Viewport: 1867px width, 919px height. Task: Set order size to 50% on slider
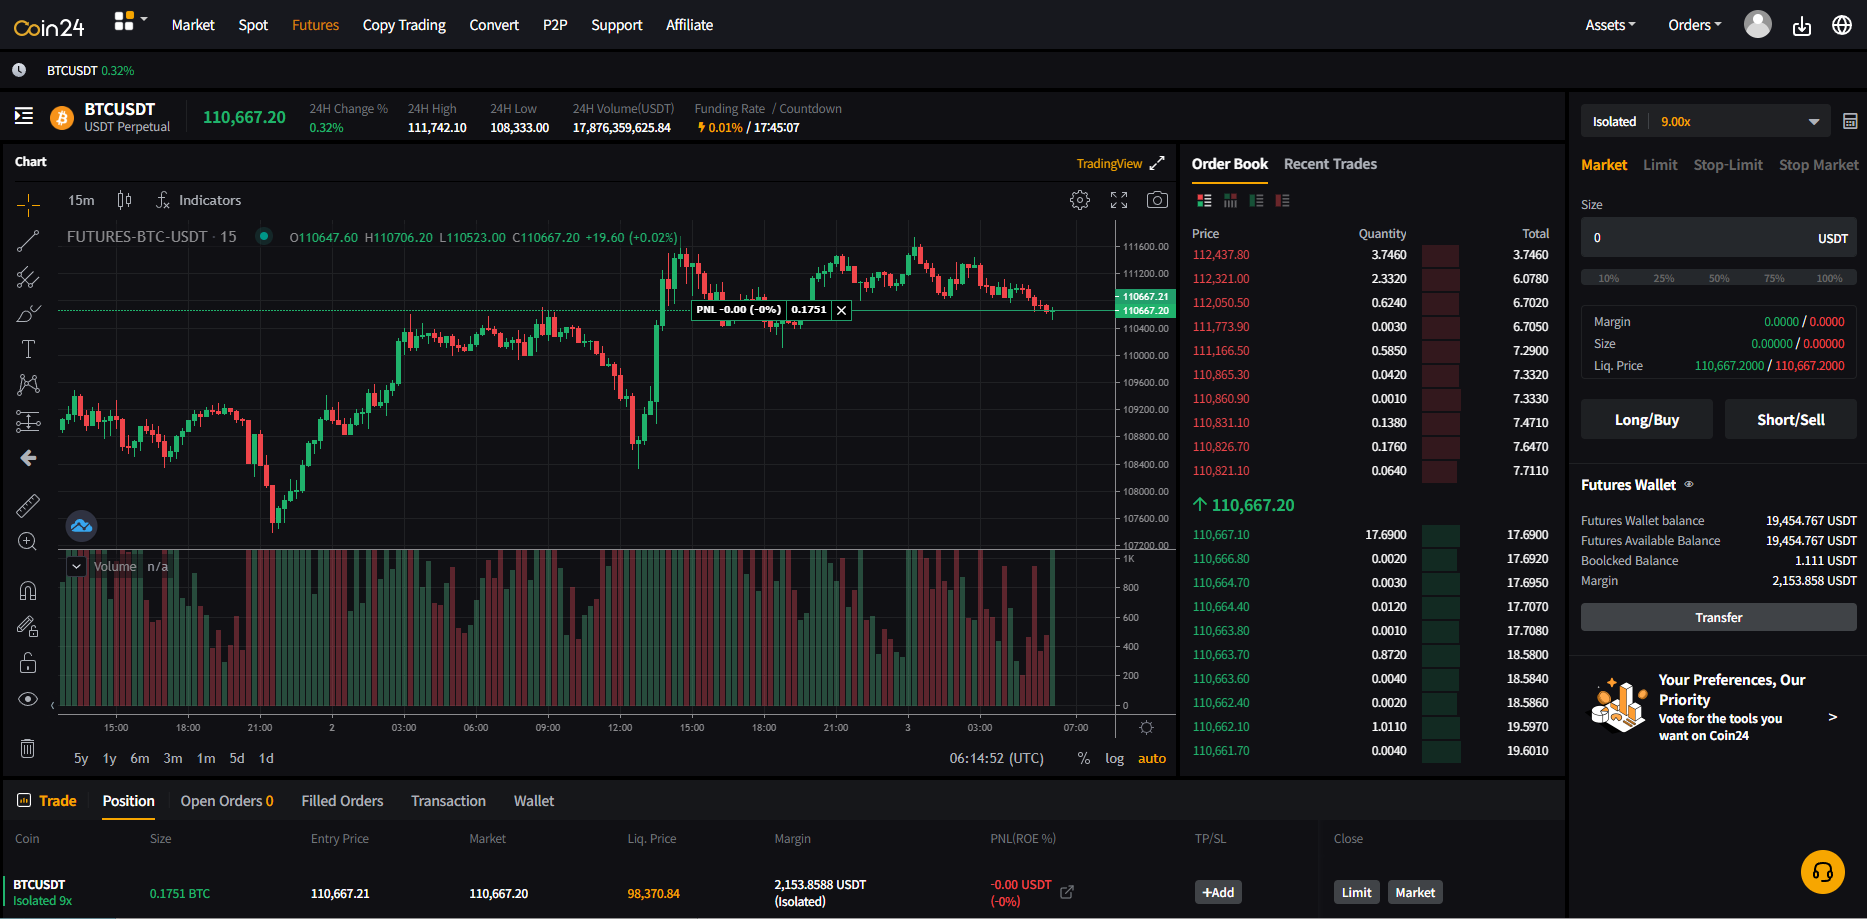[1718, 278]
